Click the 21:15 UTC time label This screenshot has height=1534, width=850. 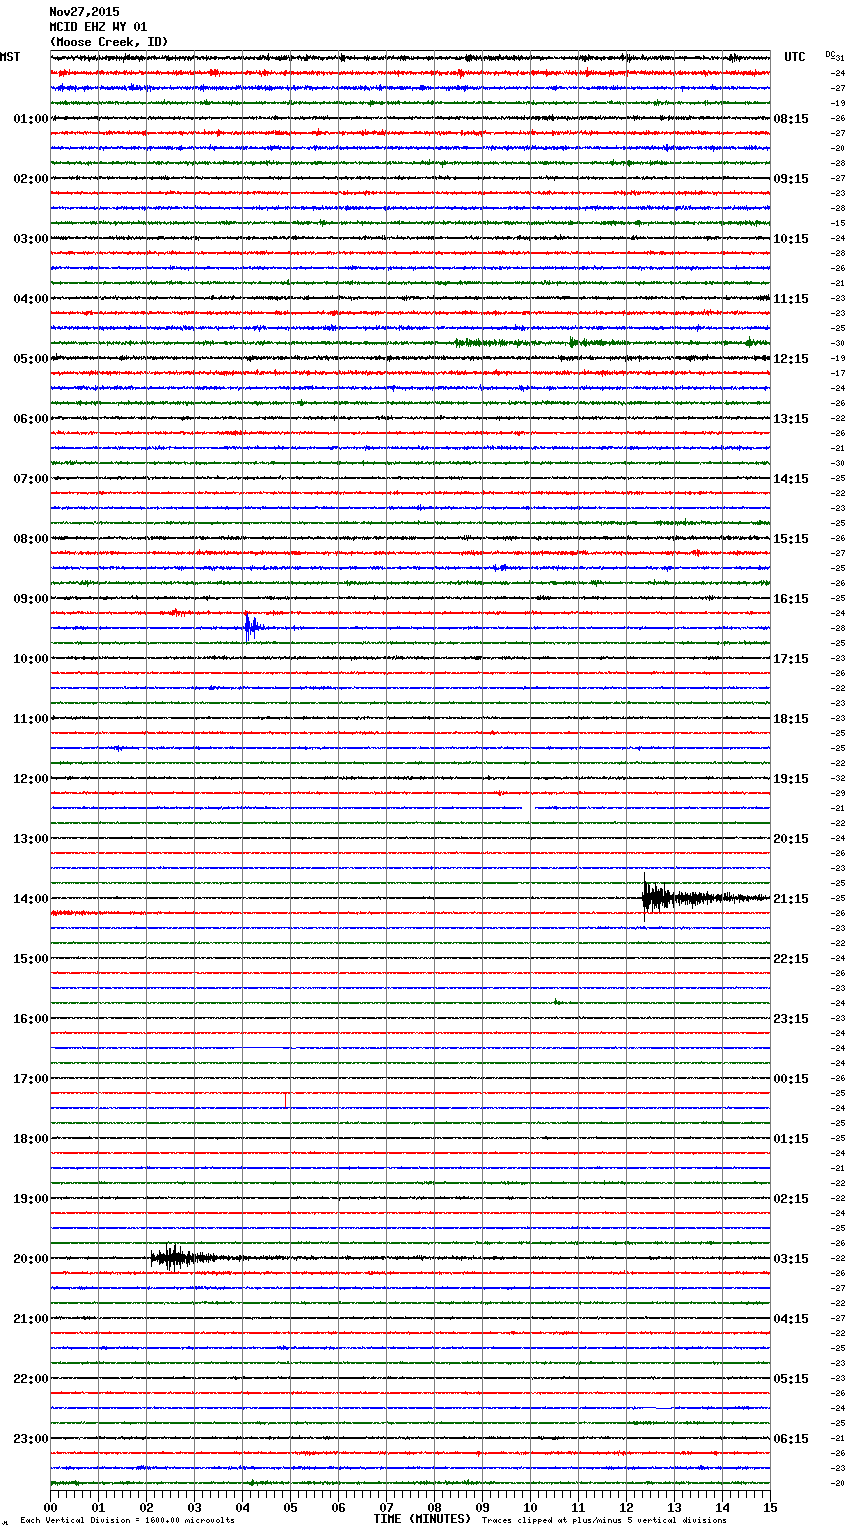pos(791,899)
